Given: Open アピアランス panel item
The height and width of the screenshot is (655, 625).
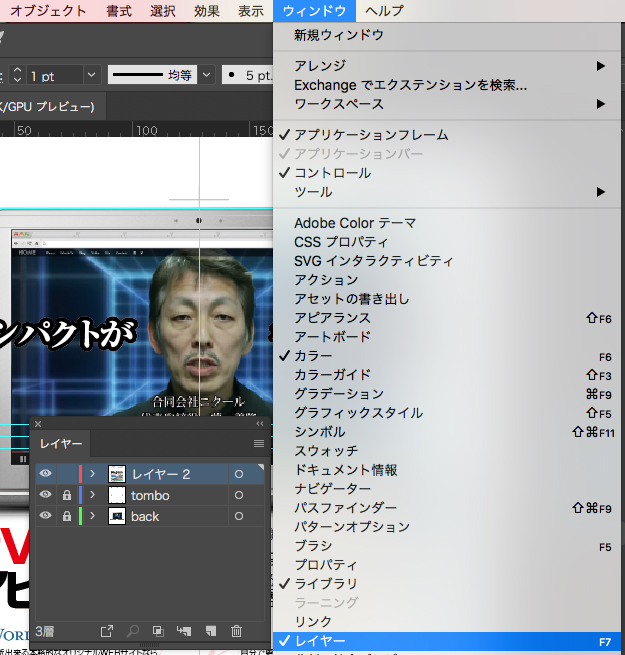Looking at the screenshot, I should 447,318.
